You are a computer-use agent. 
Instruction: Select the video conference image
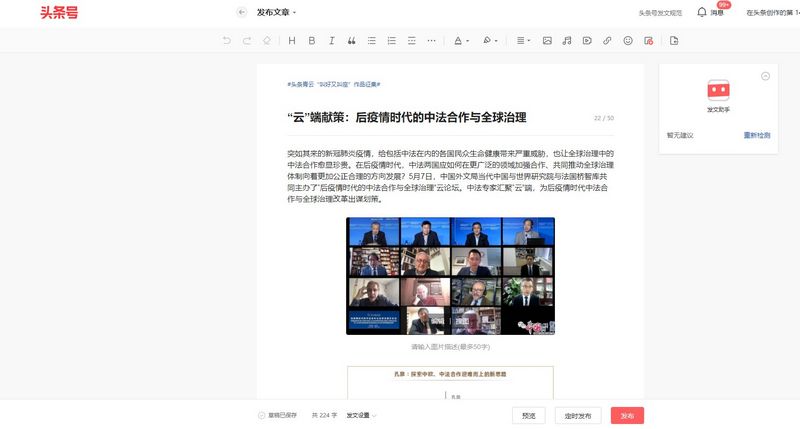pyautogui.click(x=451, y=276)
